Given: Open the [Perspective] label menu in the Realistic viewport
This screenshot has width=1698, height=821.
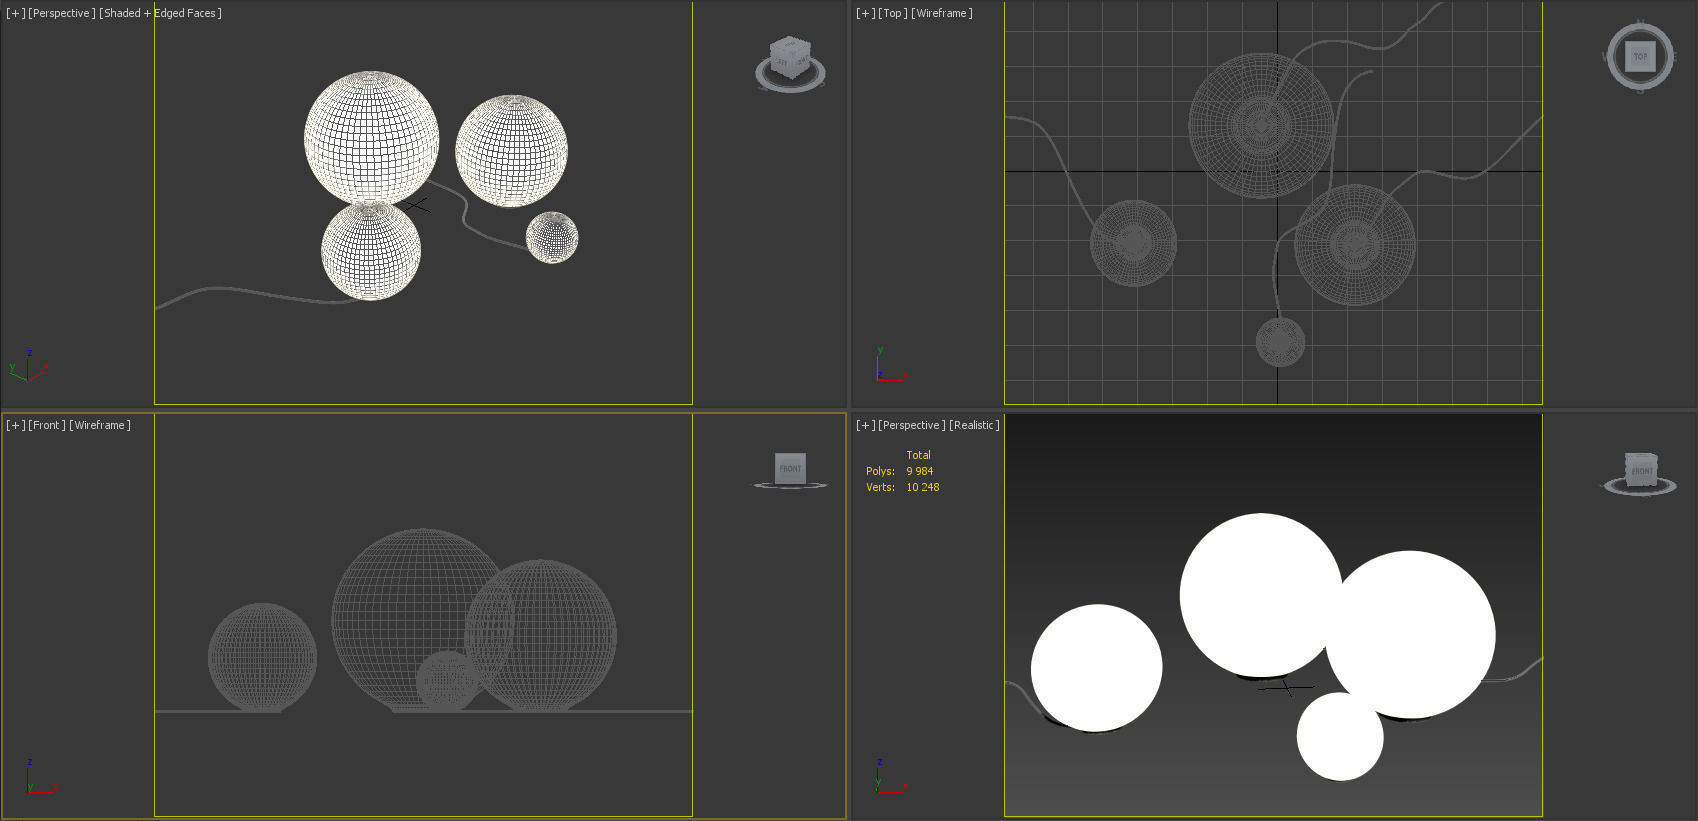Looking at the screenshot, I should [912, 425].
